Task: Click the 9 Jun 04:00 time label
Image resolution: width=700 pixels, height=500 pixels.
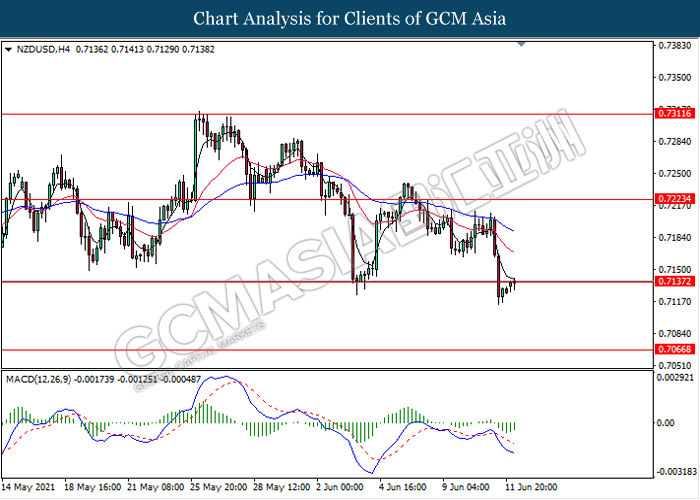Action: pyautogui.click(x=466, y=487)
